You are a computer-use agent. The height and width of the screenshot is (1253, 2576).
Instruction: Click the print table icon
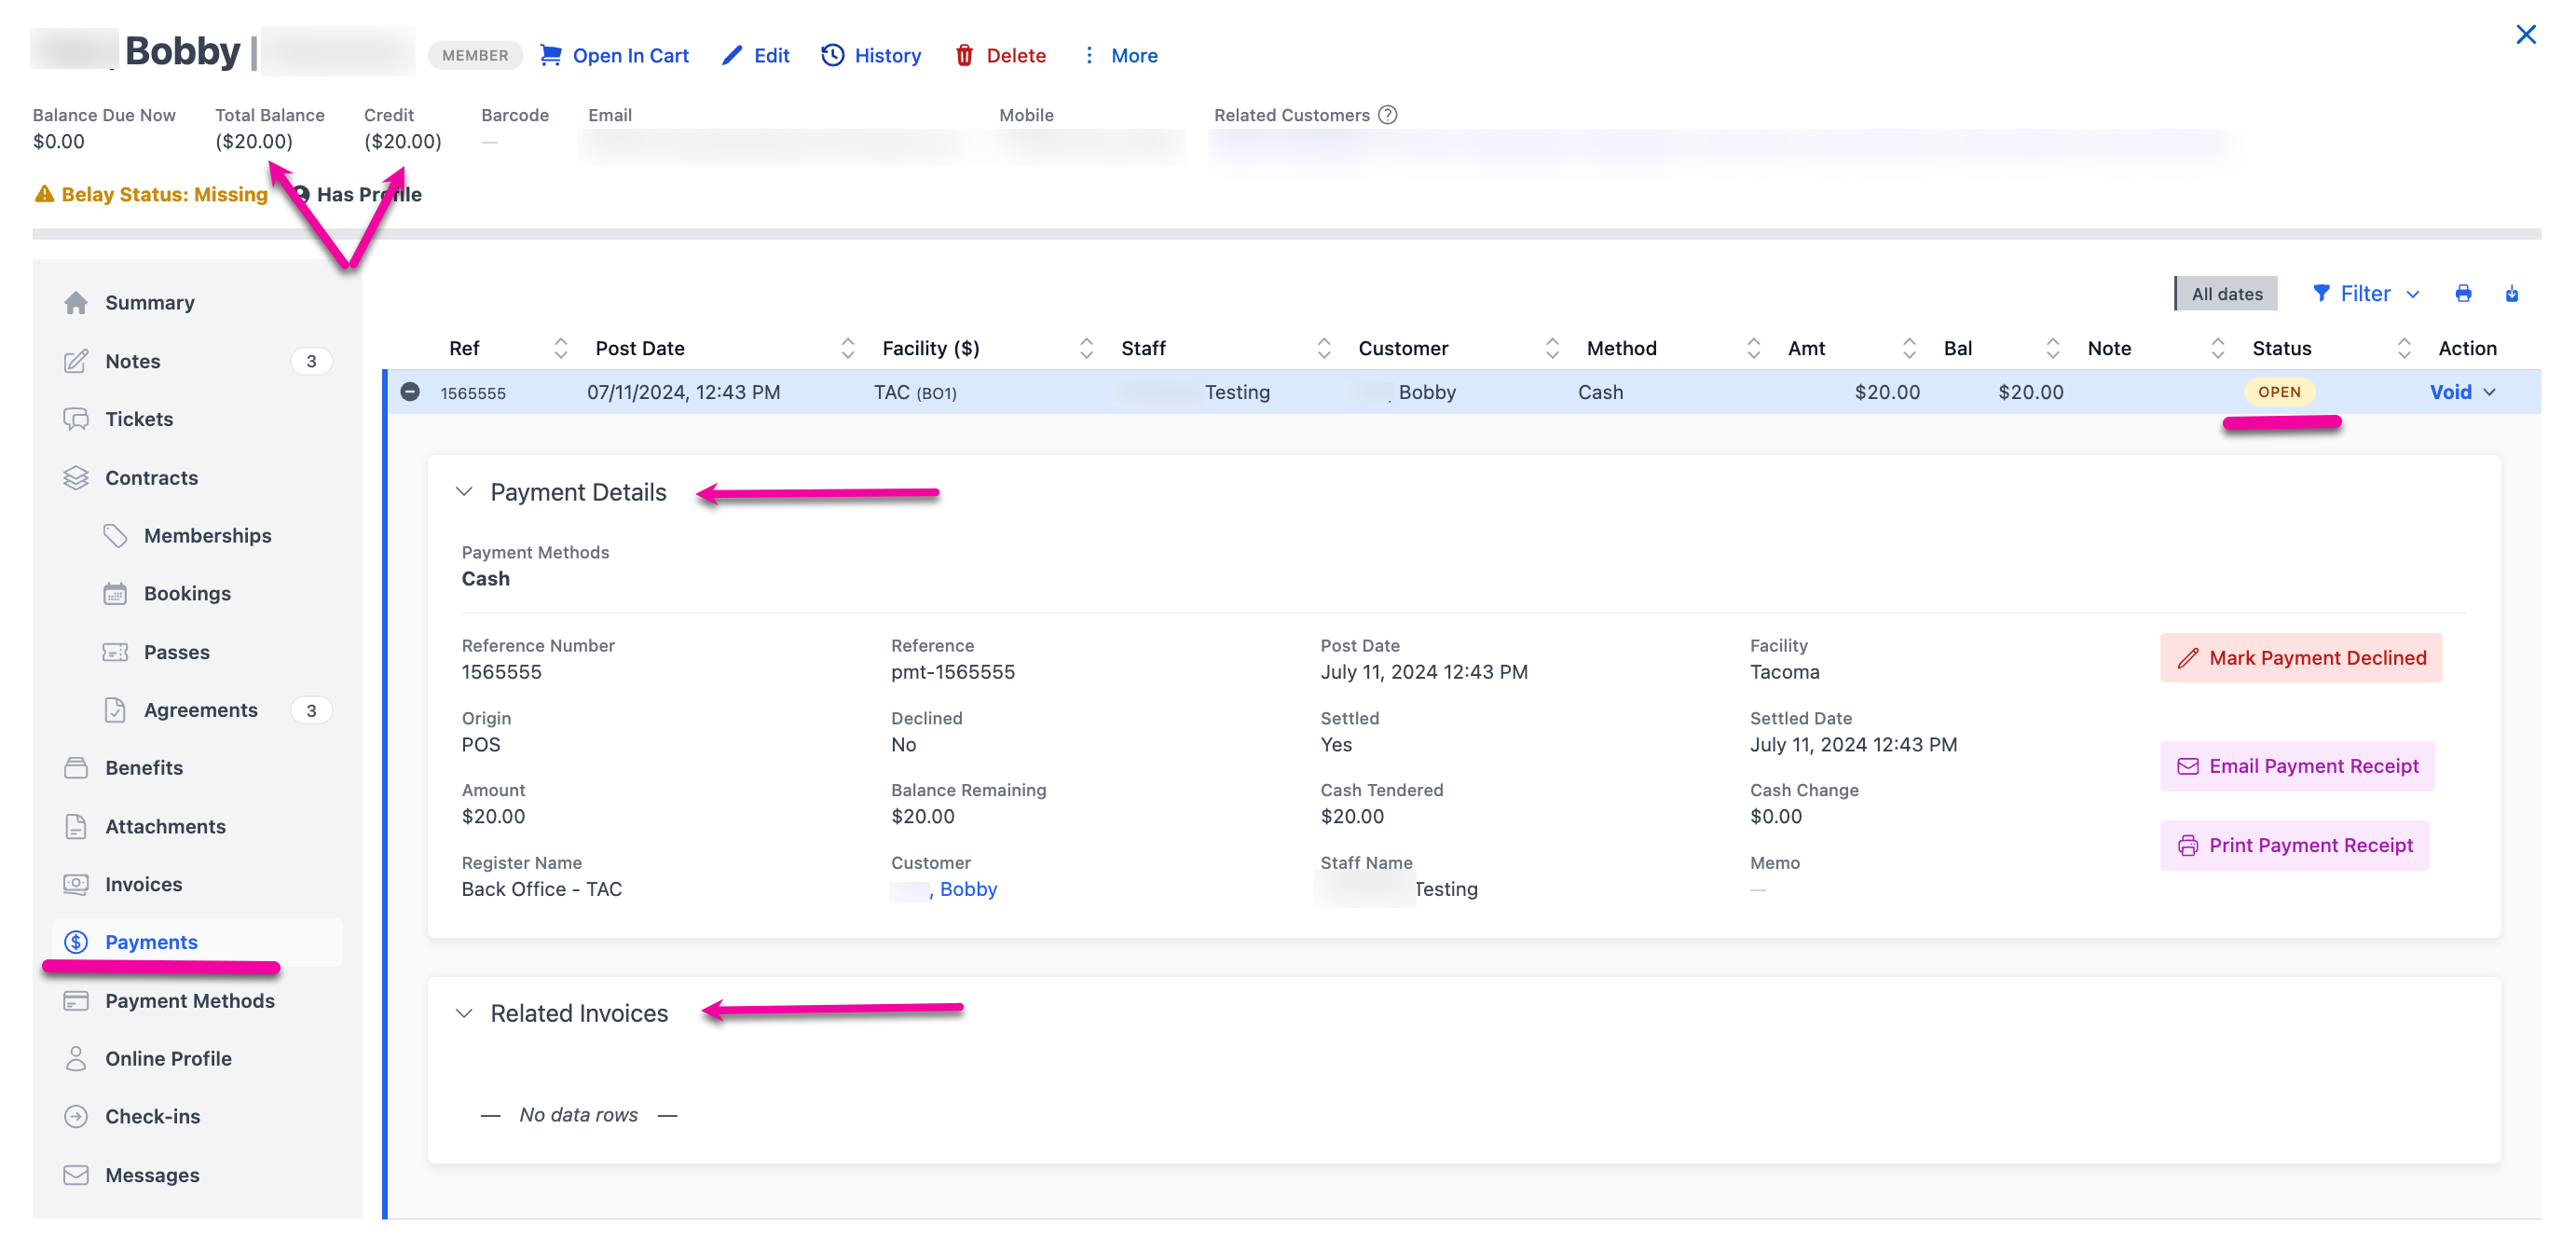coord(2463,294)
